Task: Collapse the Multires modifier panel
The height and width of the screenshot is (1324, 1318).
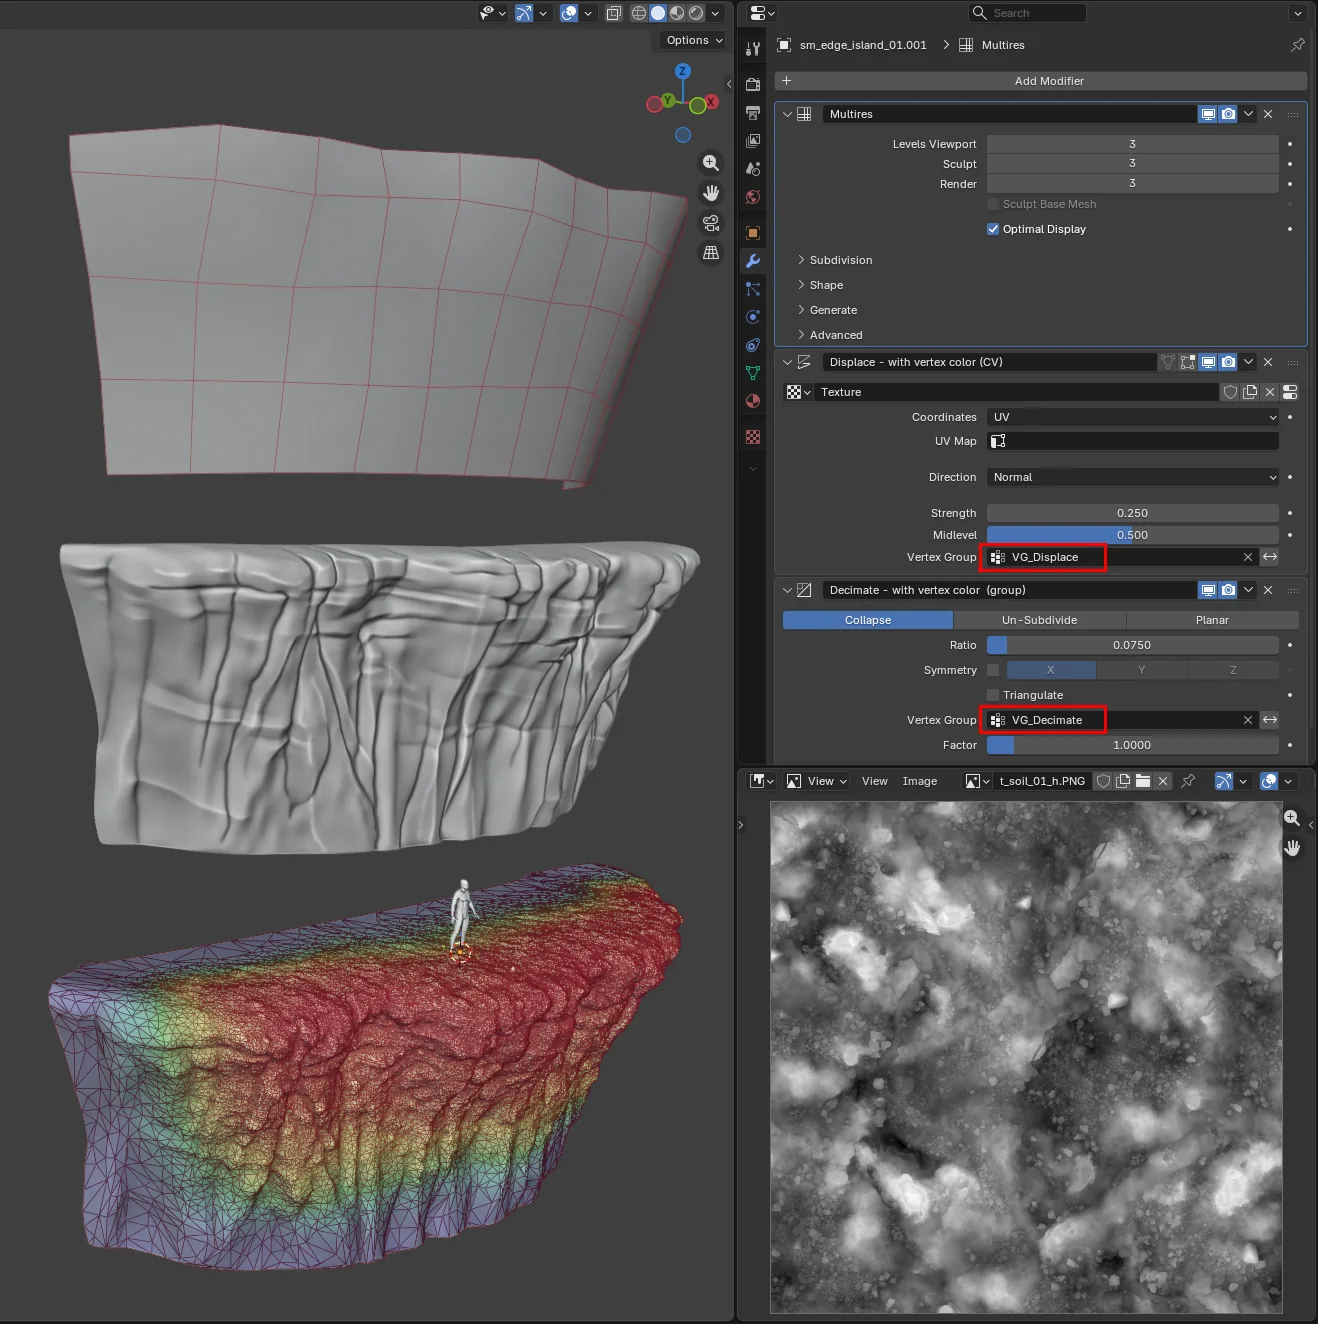Action: [787, 114]
